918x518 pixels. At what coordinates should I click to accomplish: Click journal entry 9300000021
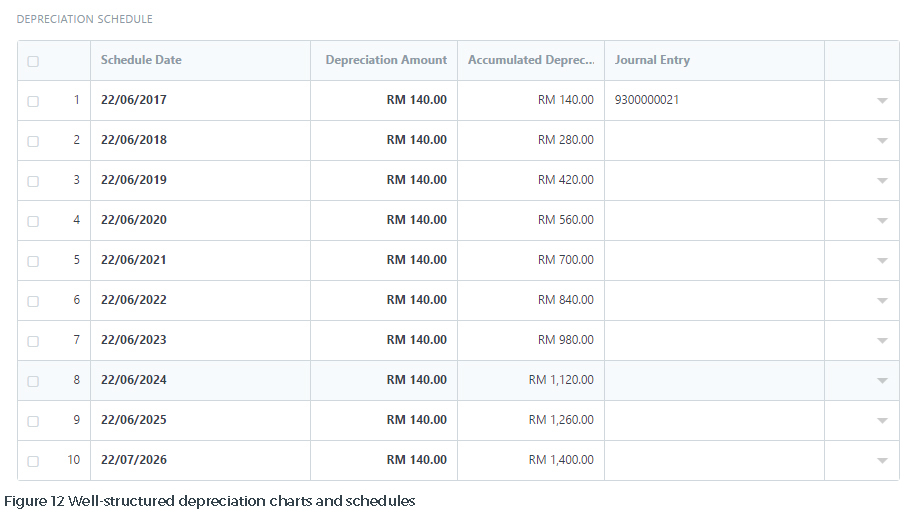tap(646, 100)
